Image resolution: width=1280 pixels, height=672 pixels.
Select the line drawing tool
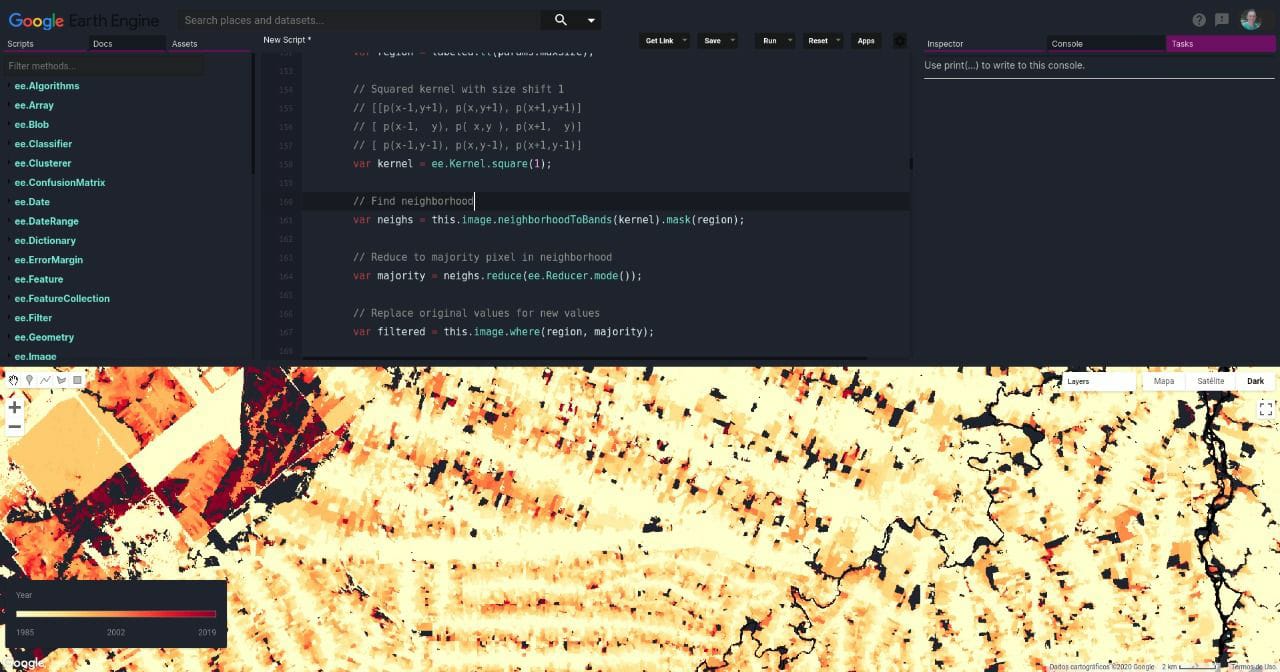pyautogui.click(x=45, y=380)
